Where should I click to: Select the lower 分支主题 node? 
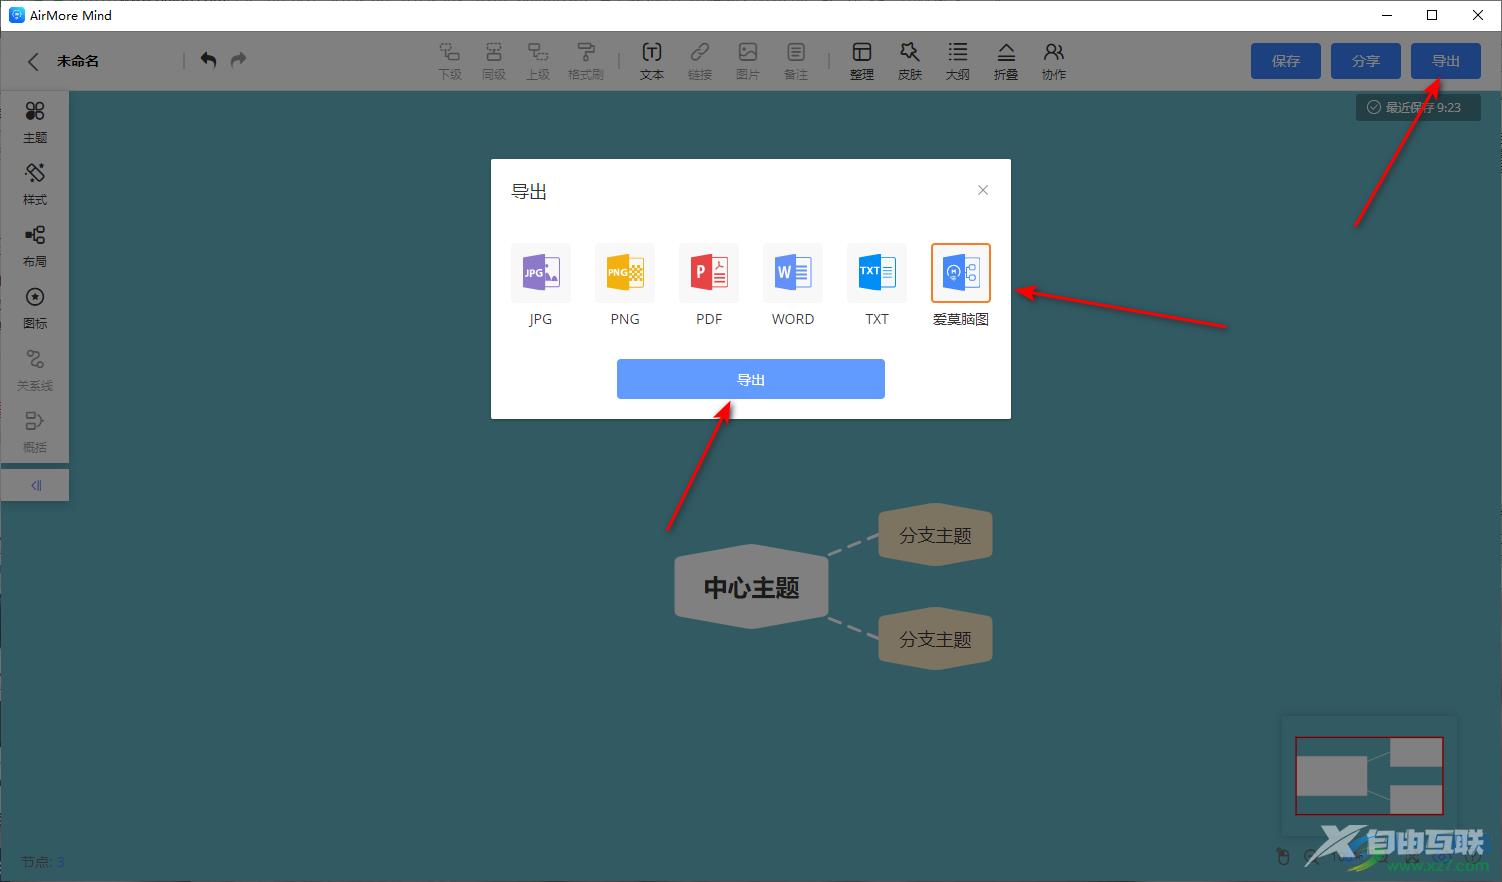pos(935,639)
